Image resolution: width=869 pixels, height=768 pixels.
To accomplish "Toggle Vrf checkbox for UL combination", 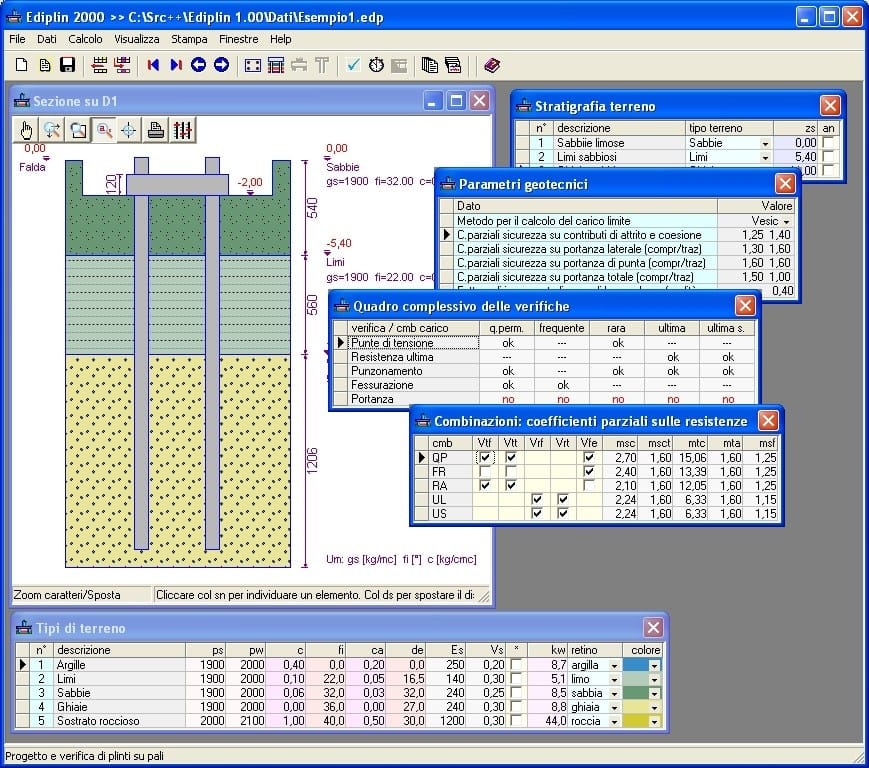I will click(538, 500).
